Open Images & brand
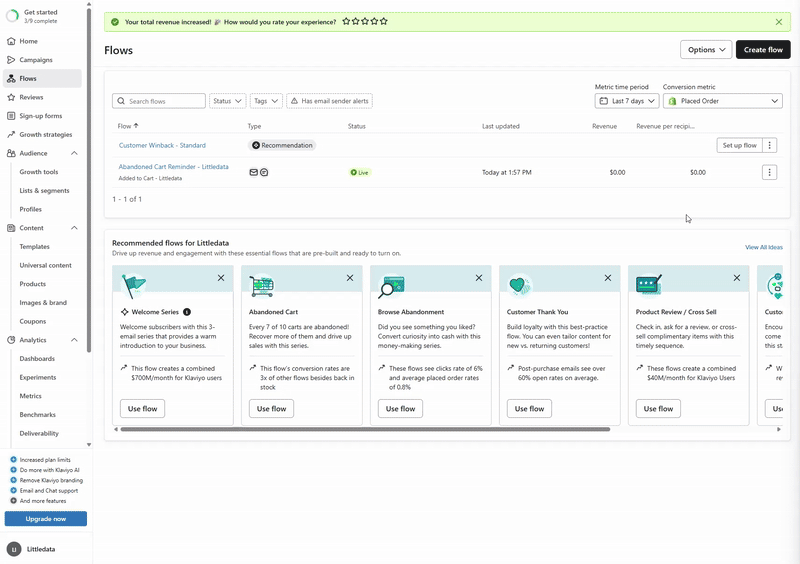Viewport: 800px width, 564px height. point(43,303)
